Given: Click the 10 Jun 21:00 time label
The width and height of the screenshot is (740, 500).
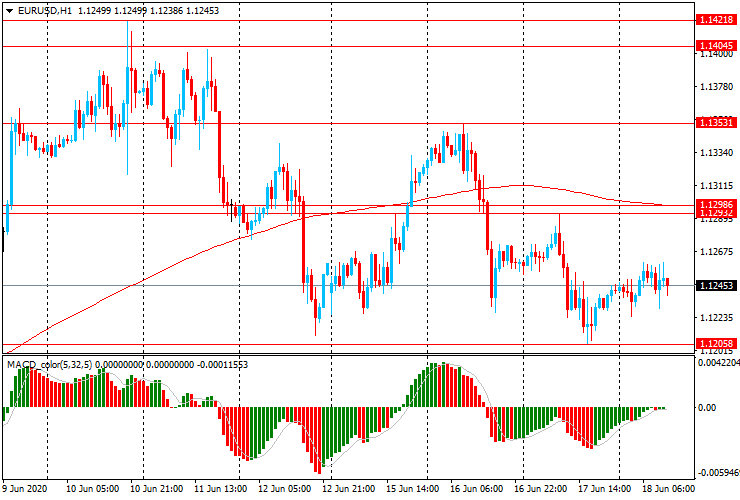Looking at the screenshot, I should coord(156,488).
